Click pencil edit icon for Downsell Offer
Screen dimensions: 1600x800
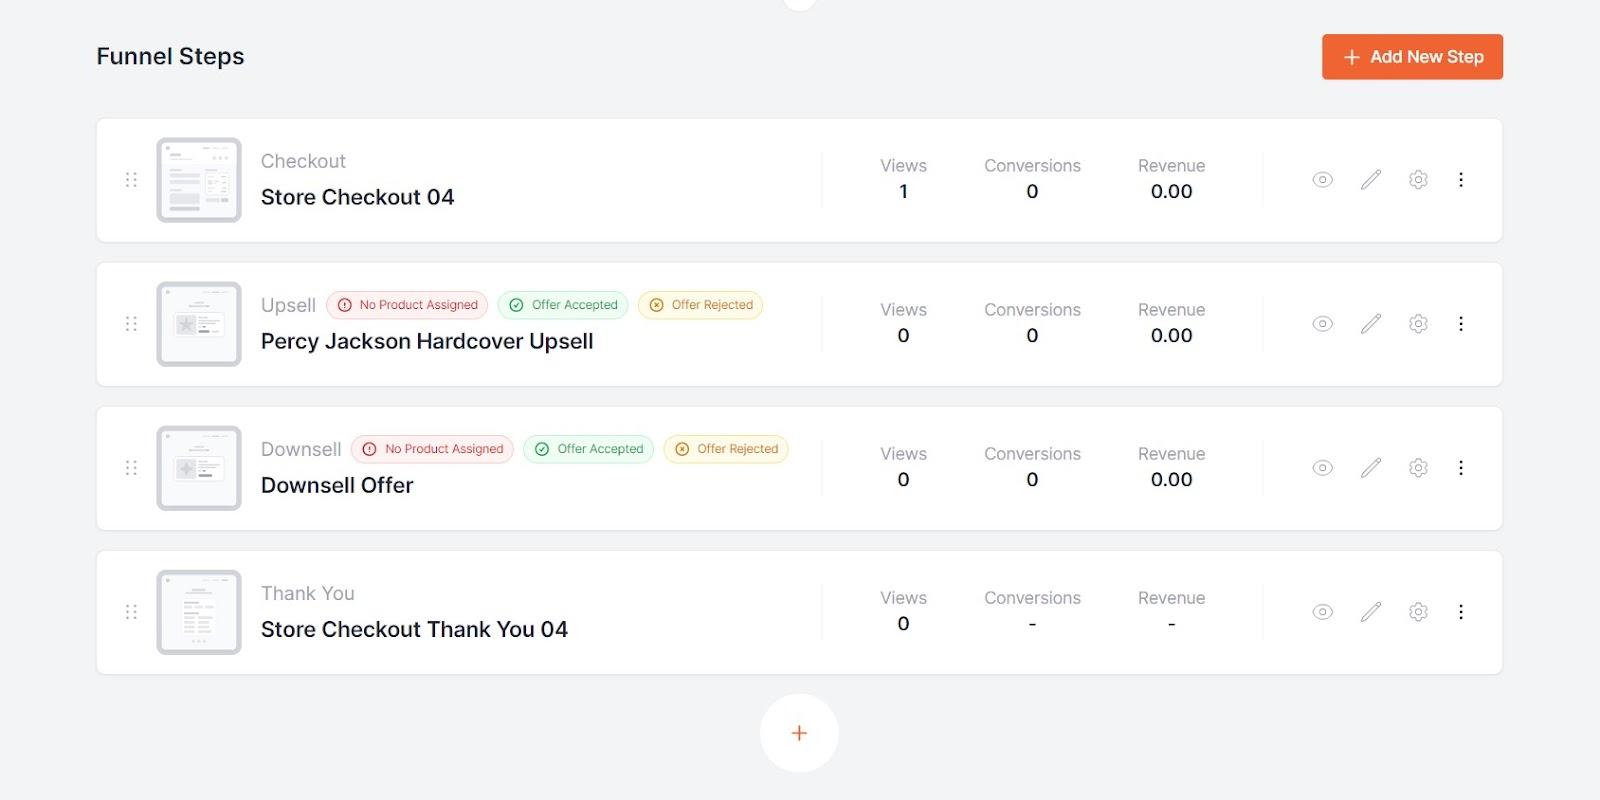coord(1370,468)
